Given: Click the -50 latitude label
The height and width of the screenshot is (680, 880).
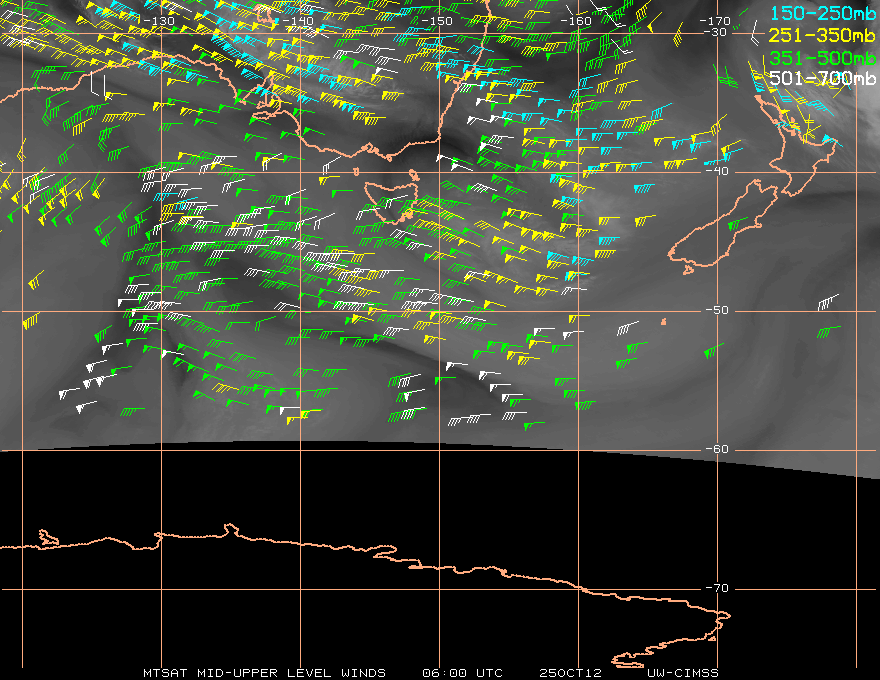Looking at the screenshot, I should point(717,310).
